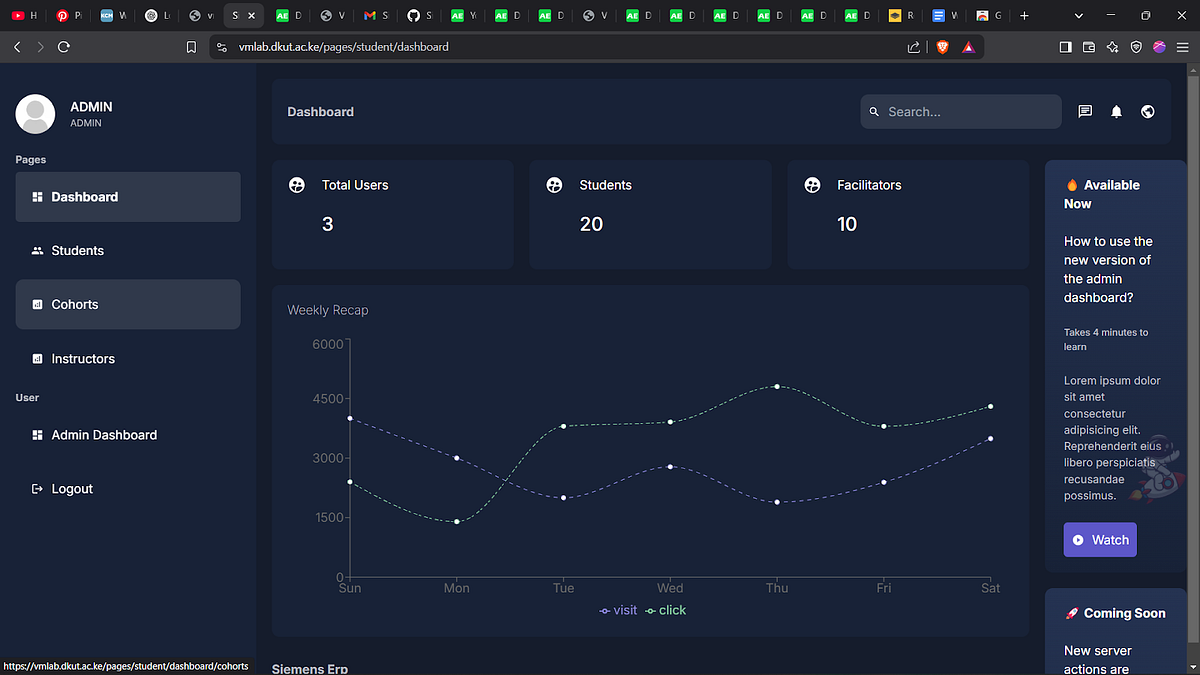This screenshot has width=1200, height=675.
Task: Switch to the YouTube browser tab
Action: pyautogui.click(x=24, y=16)
